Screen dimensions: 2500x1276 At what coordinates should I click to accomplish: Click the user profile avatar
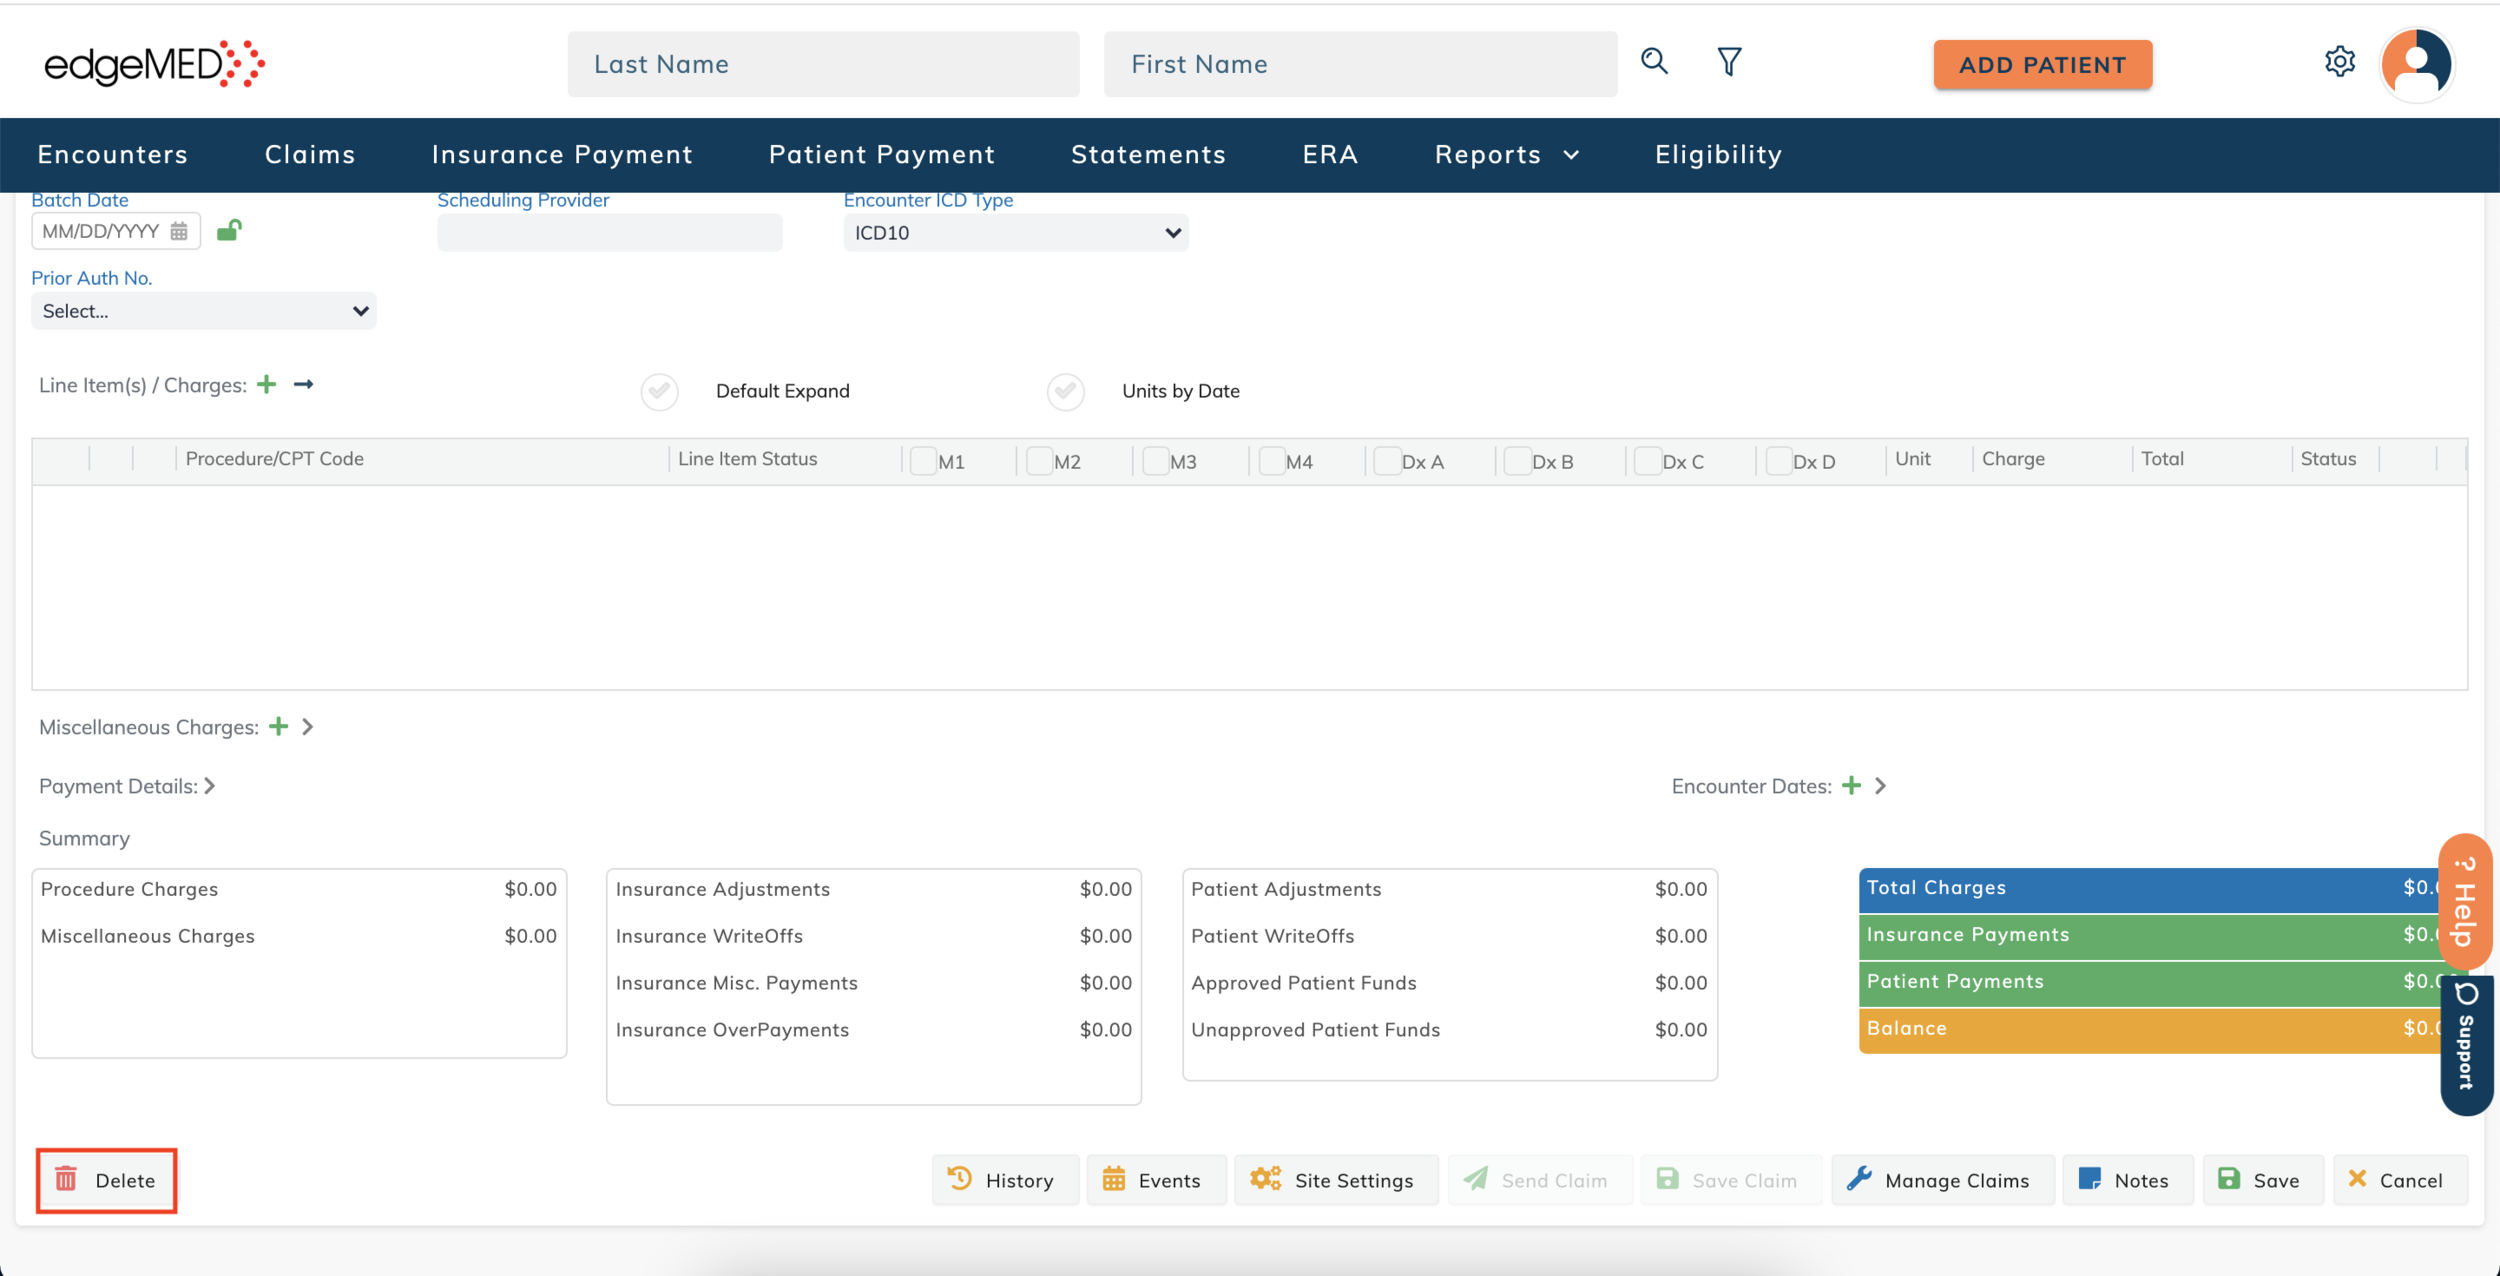[x=2416, y=64]
